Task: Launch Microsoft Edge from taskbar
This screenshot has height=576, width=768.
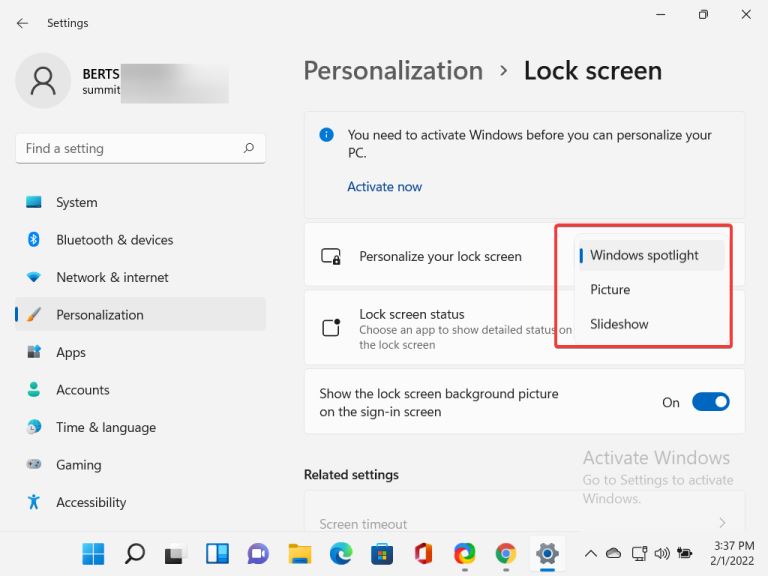Action: (341, 554)
